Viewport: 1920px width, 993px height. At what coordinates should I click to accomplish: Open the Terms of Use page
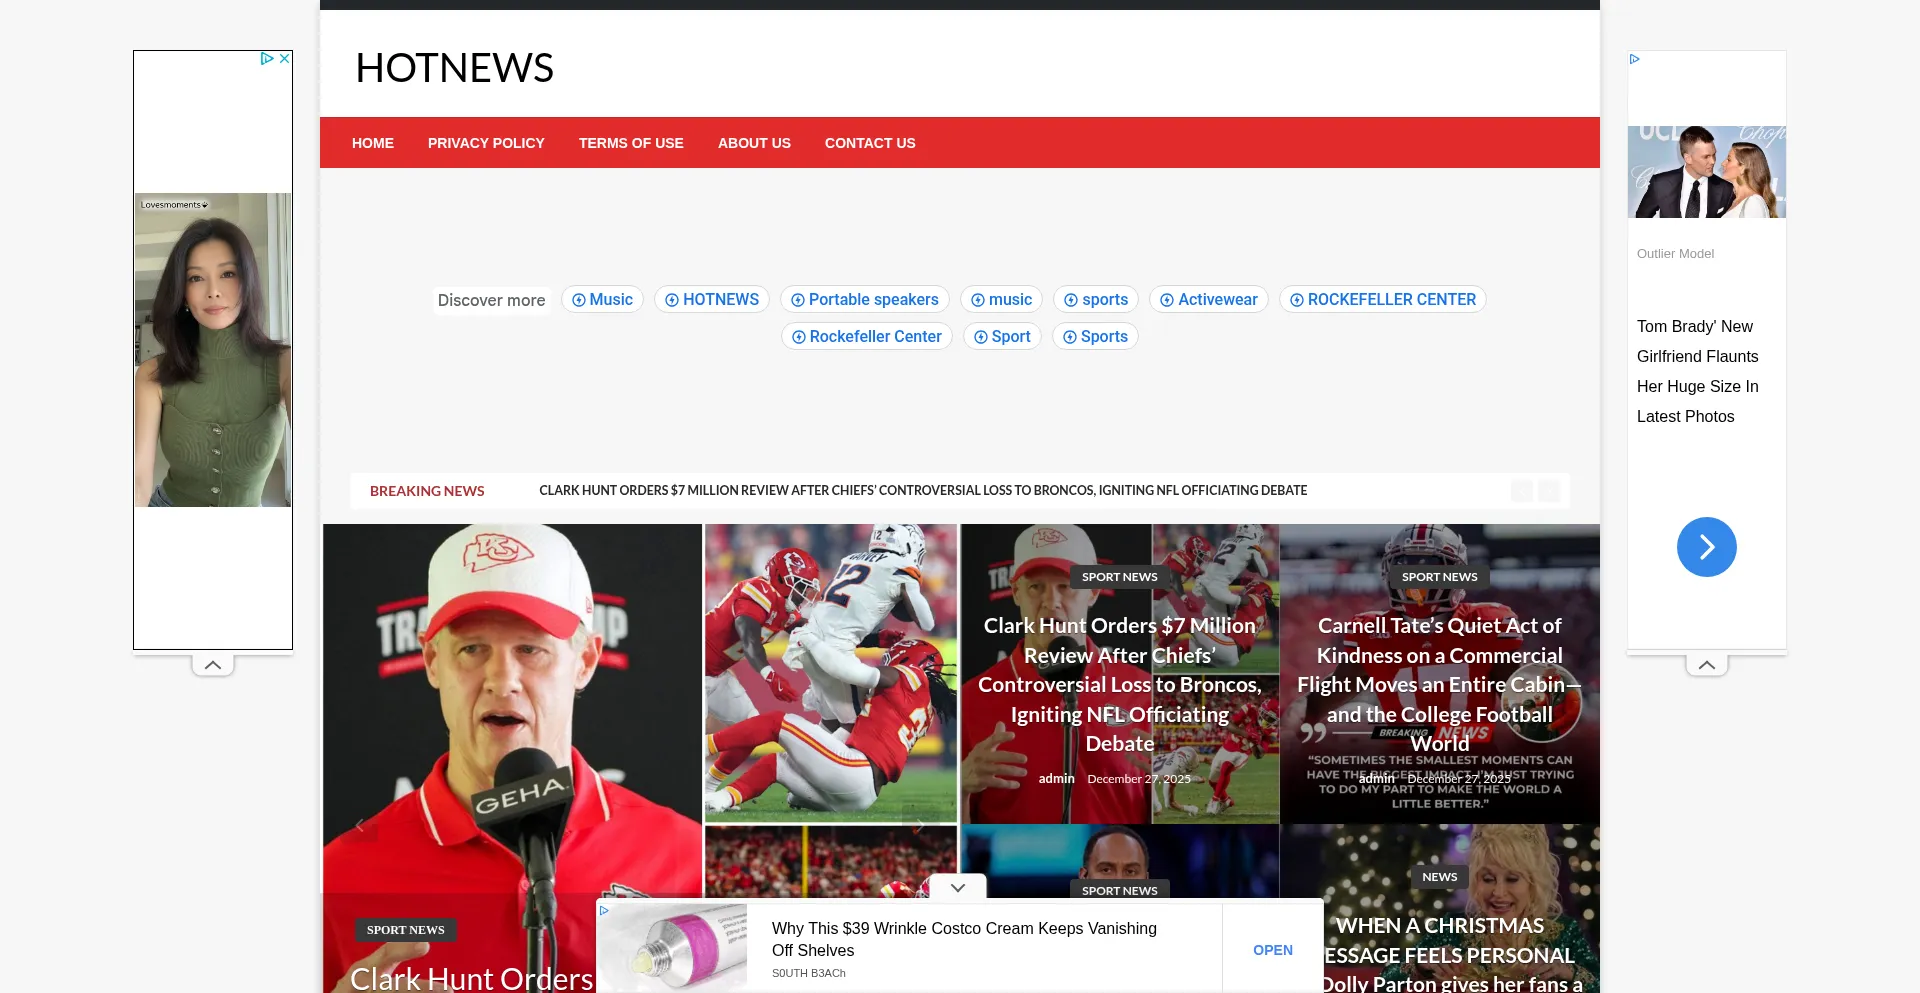(x=630, y=143)
